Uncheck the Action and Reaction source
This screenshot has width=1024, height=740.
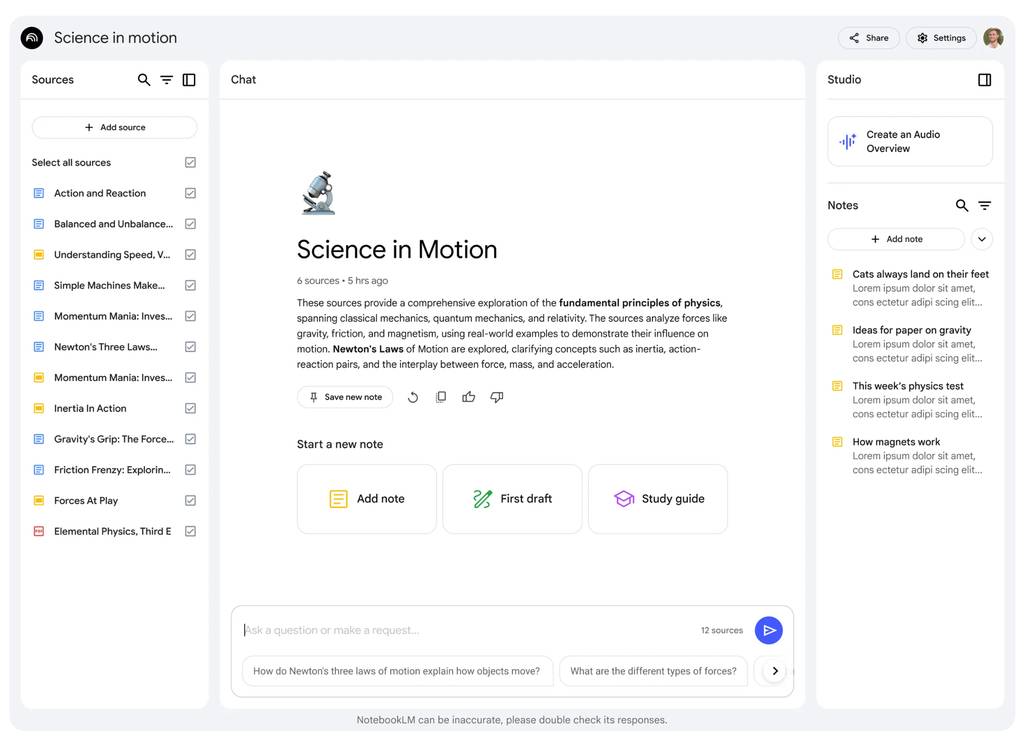click(190, 193)
